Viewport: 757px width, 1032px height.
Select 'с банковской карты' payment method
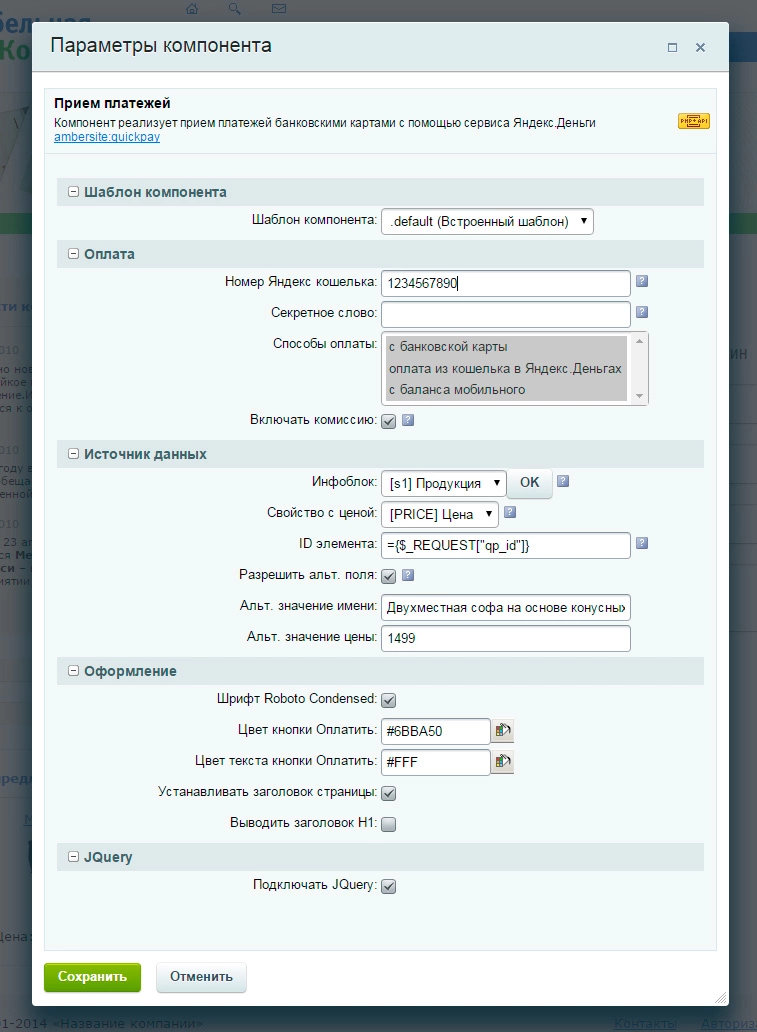[x=506, y=346]
